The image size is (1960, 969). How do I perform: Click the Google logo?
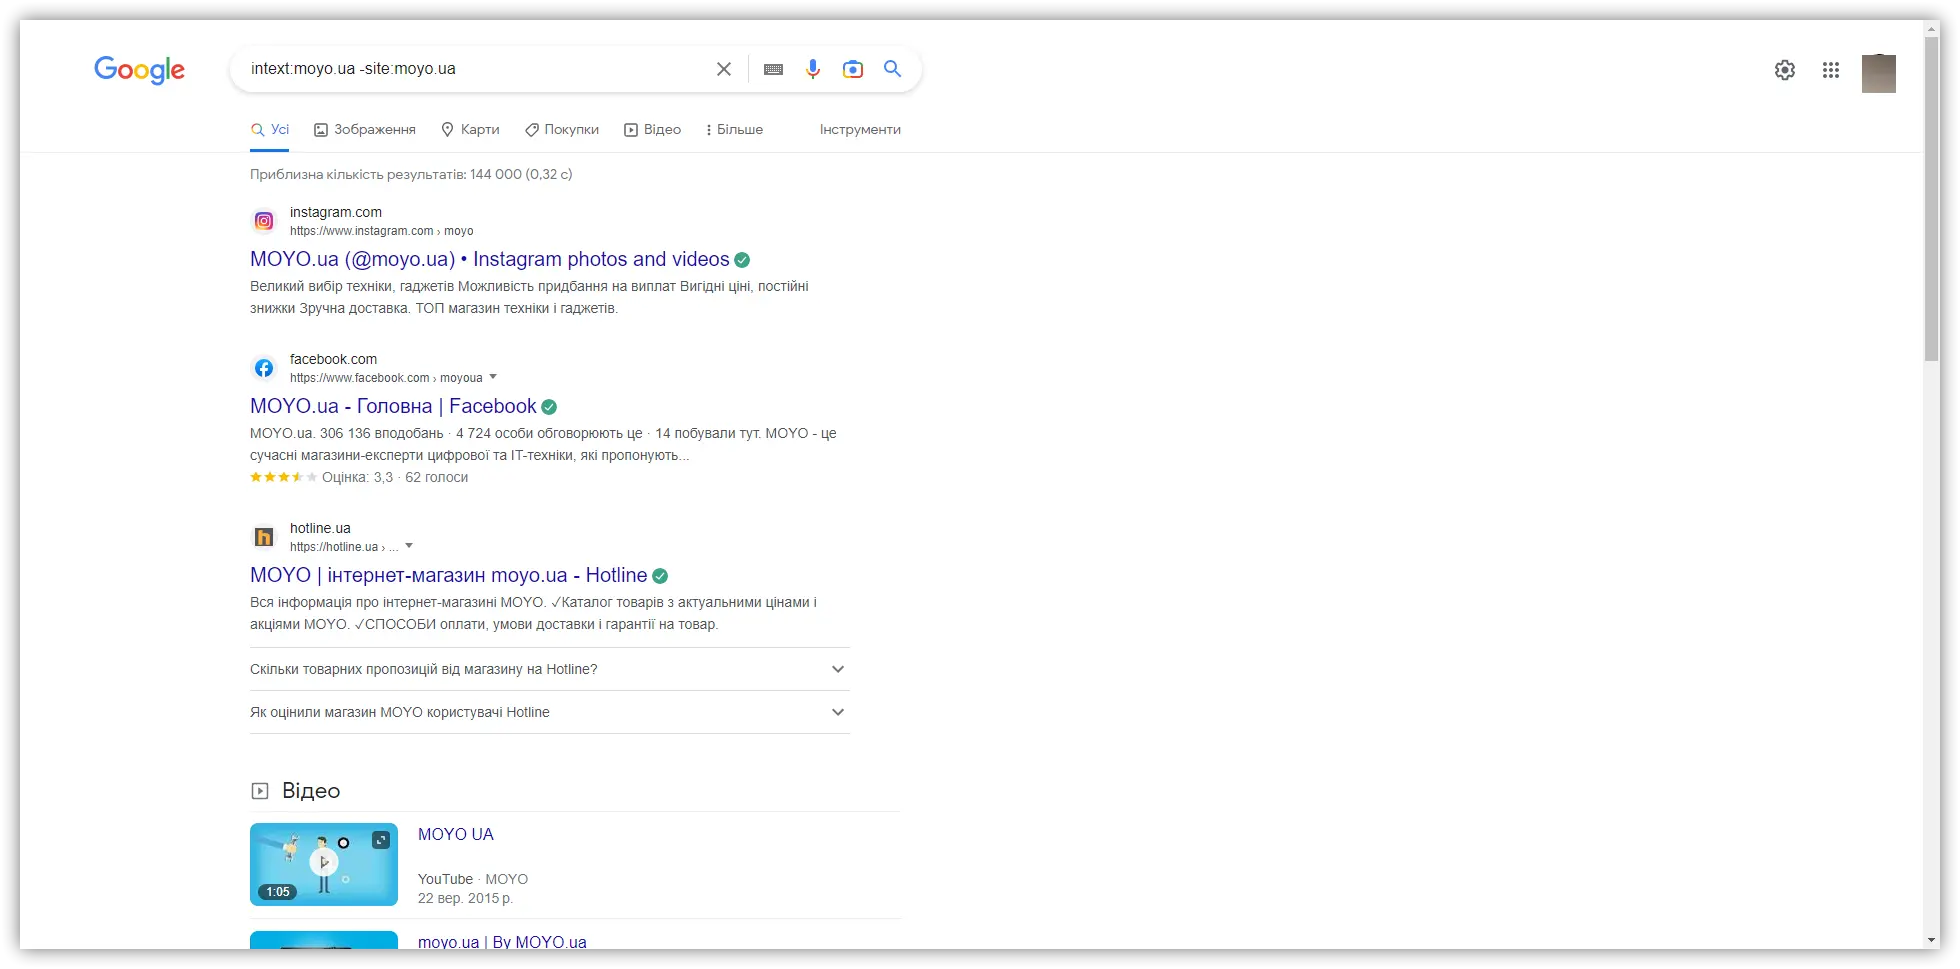pyautogui.click(x=139, y=70)
